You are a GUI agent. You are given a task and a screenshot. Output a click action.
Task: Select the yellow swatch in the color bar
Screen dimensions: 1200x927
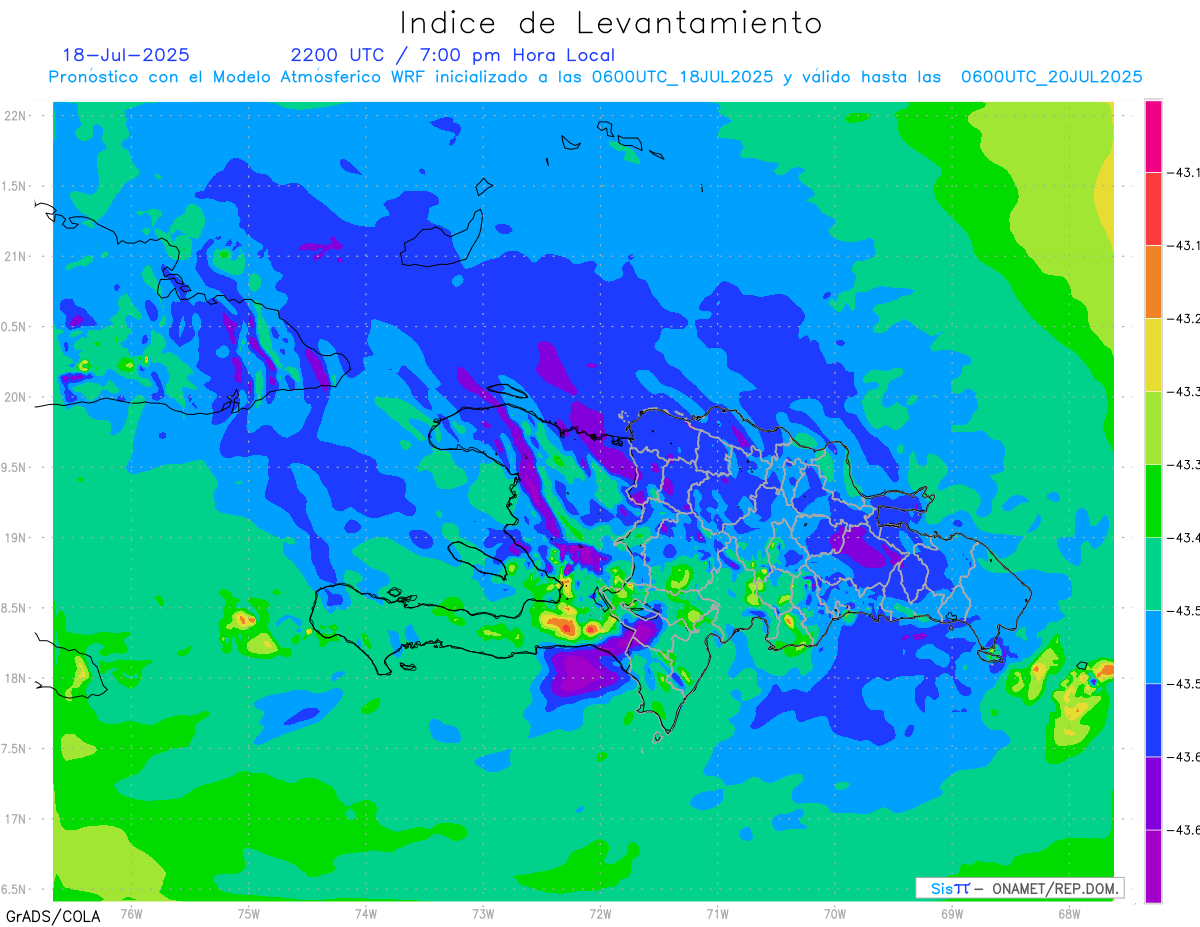1153,355
